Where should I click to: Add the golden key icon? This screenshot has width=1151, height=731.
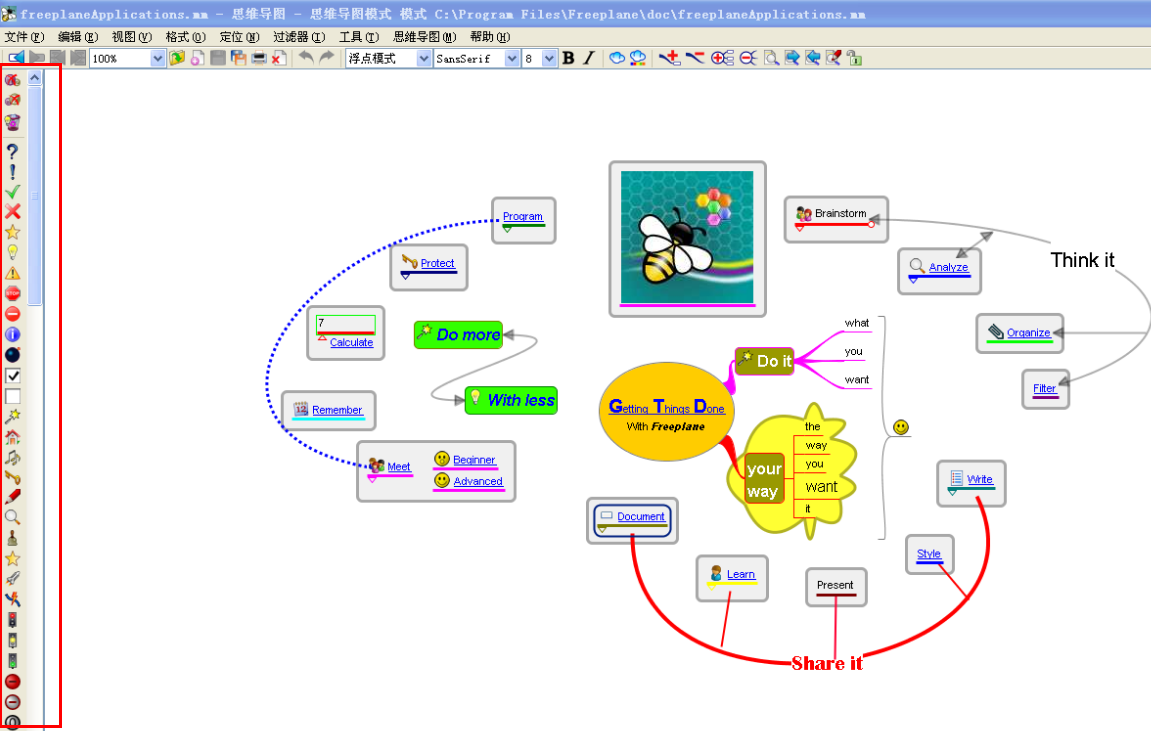point(12,477)
